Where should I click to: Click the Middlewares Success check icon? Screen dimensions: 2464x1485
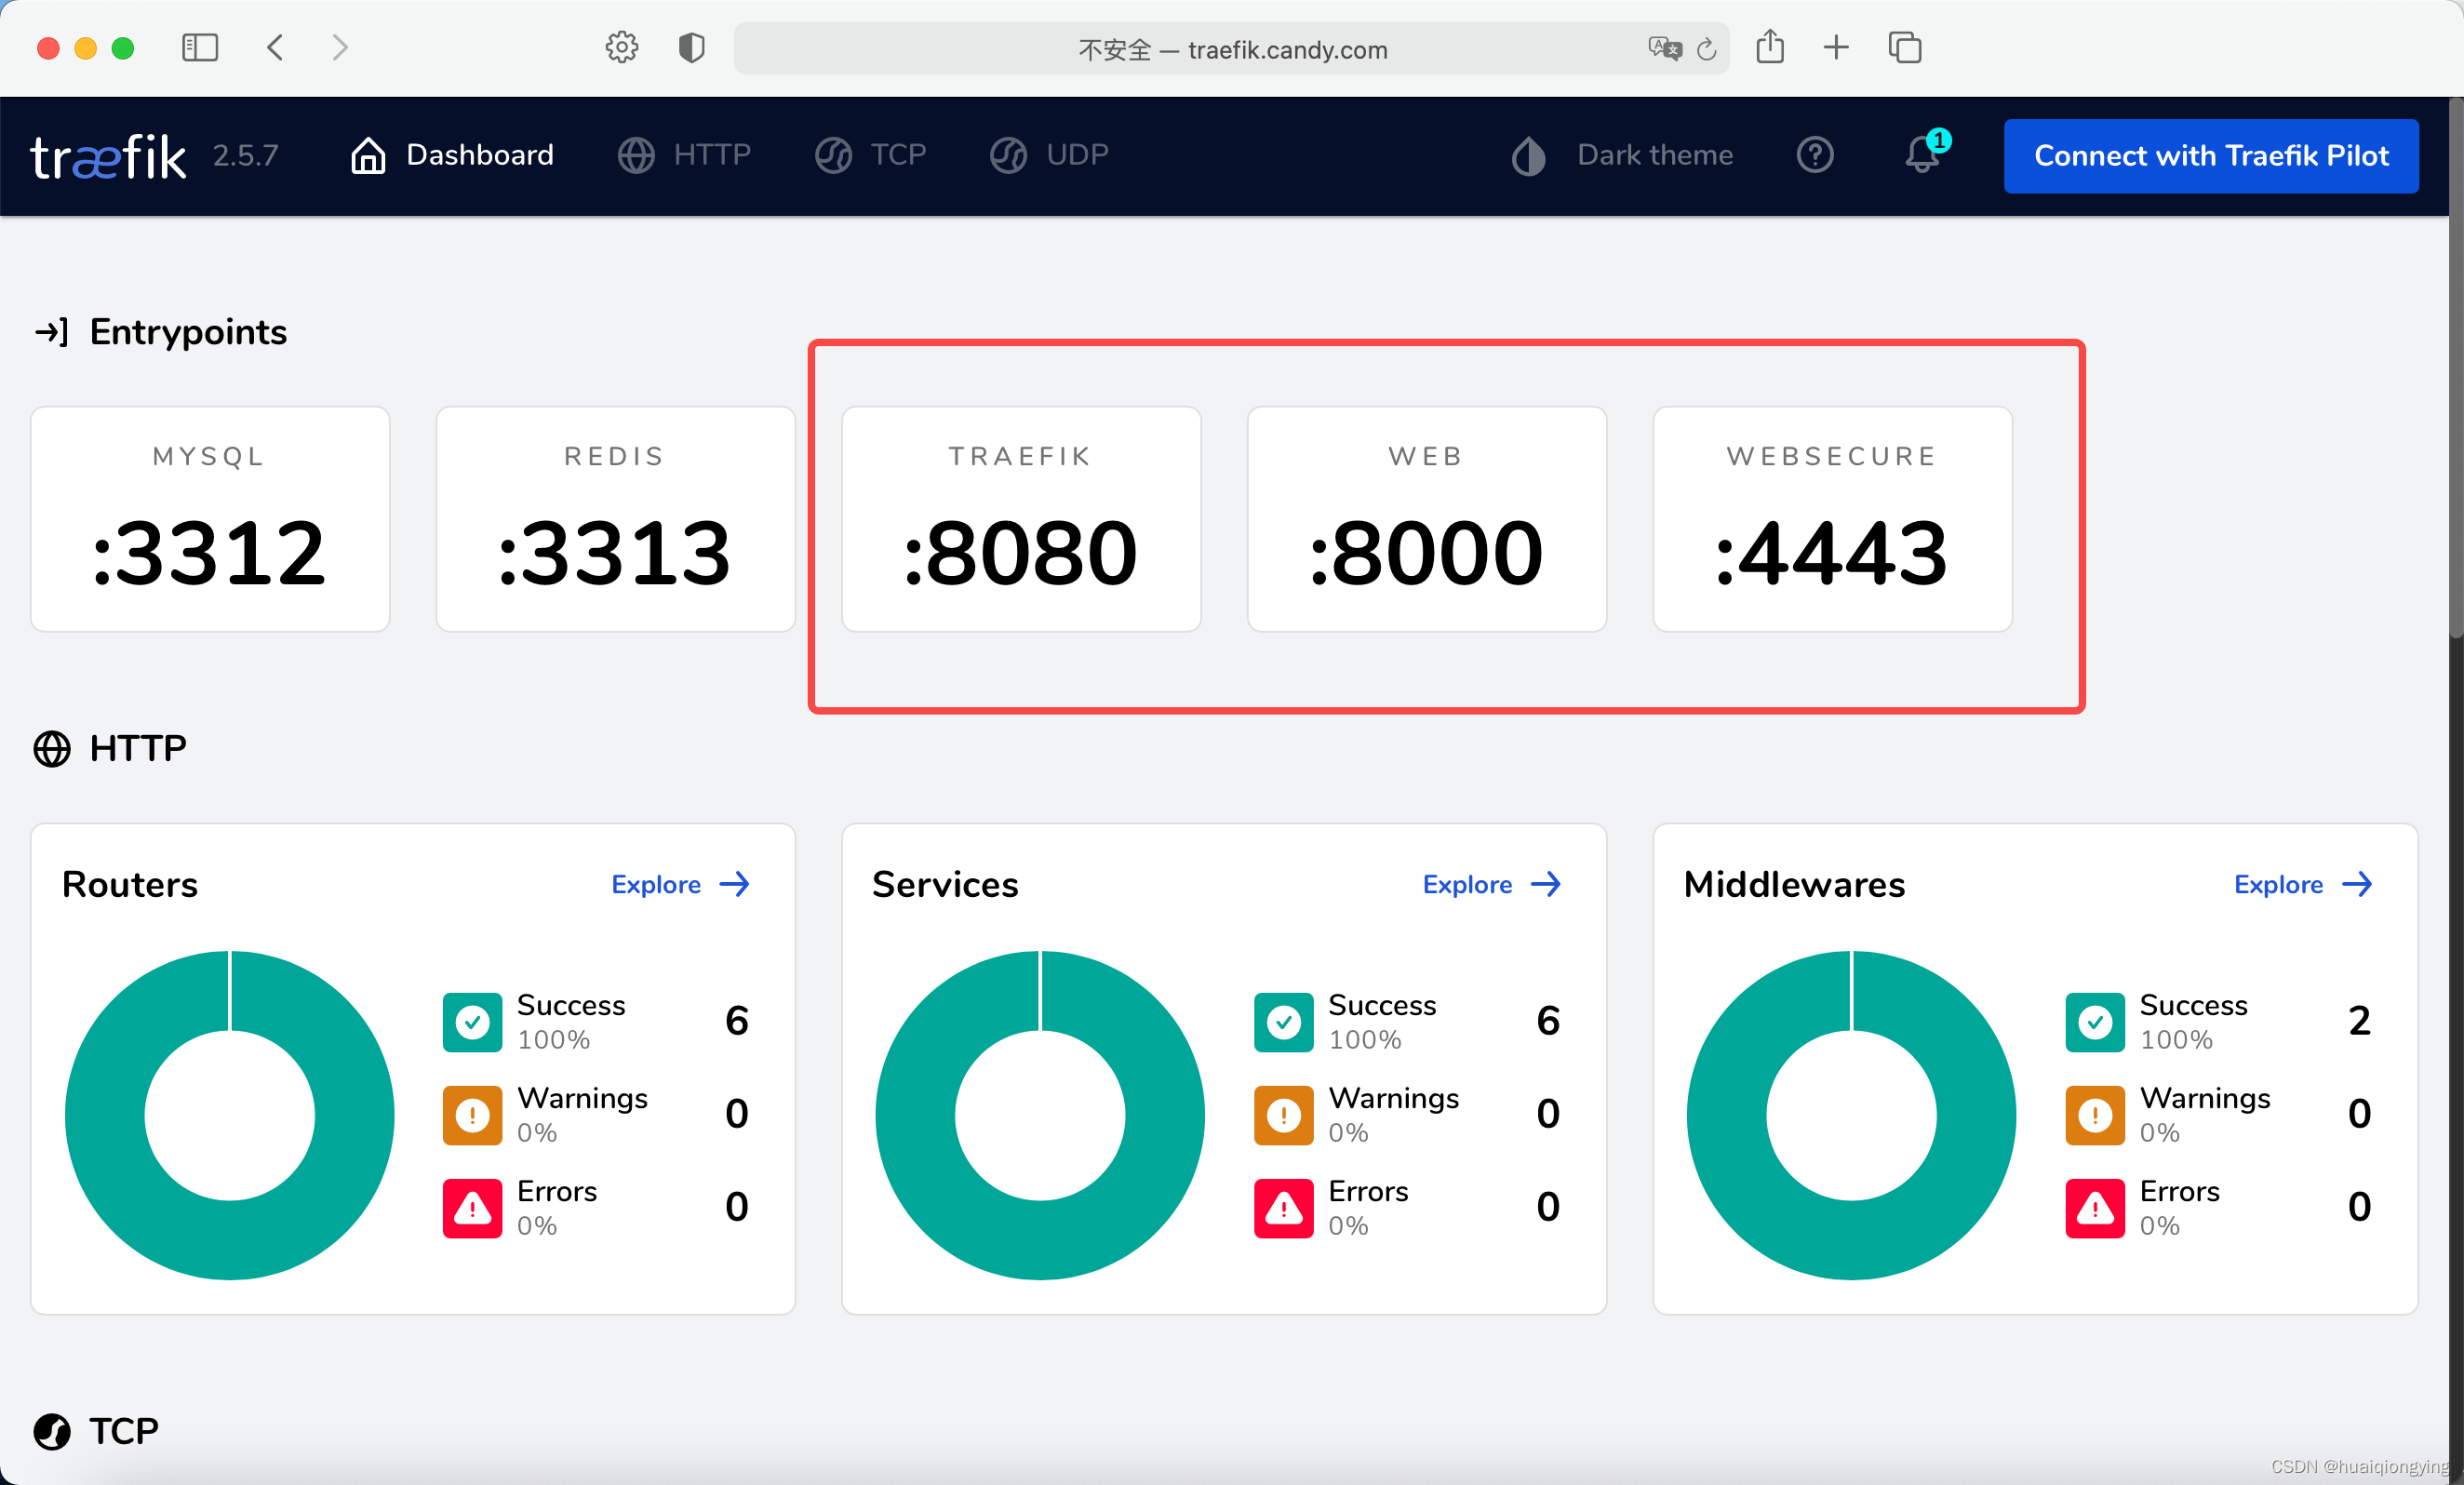click(2095, 1022)
